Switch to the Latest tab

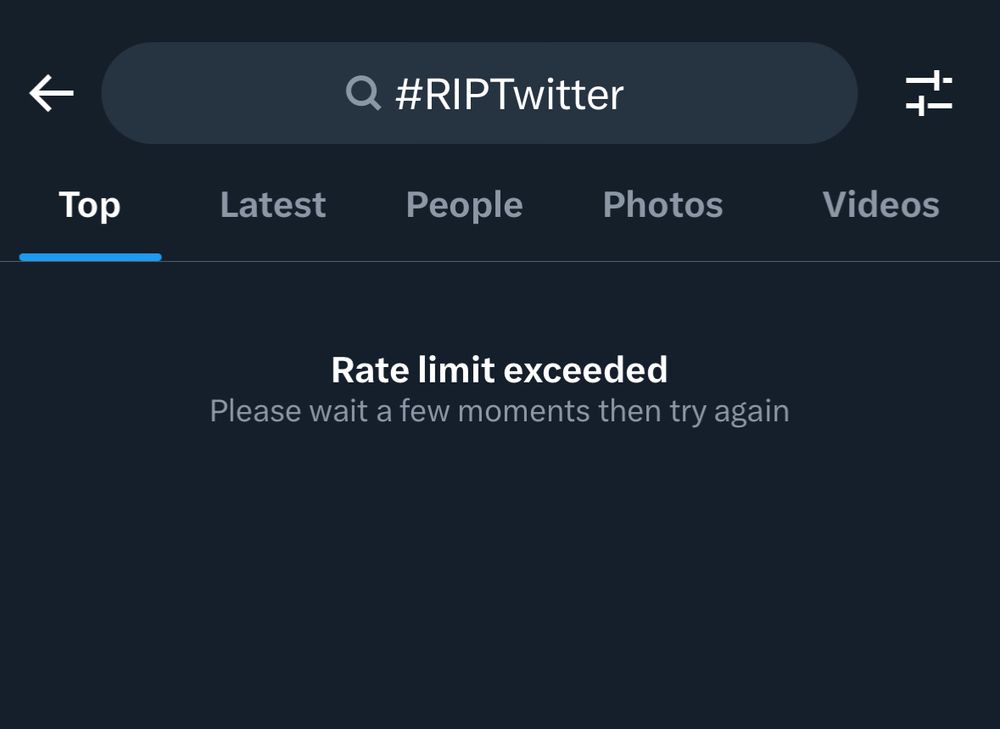click(x=272, y=205)
